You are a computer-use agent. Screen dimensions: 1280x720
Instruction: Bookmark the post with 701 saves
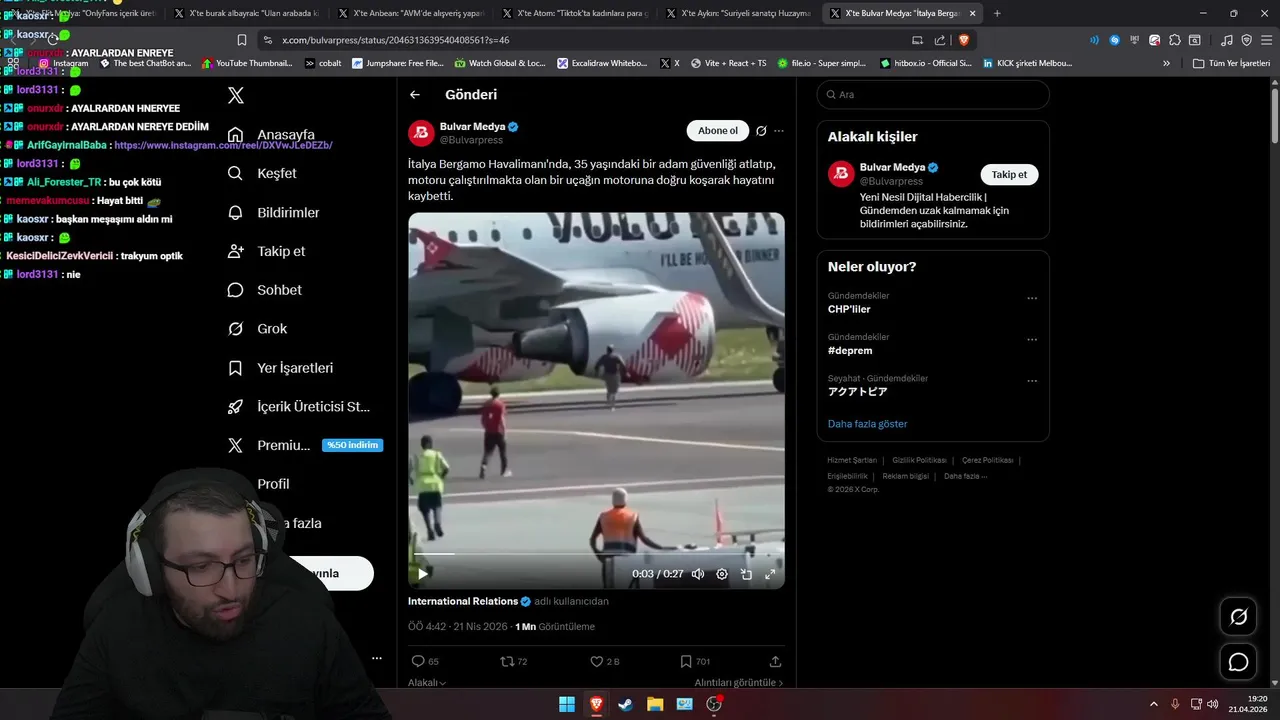(694, 661)
